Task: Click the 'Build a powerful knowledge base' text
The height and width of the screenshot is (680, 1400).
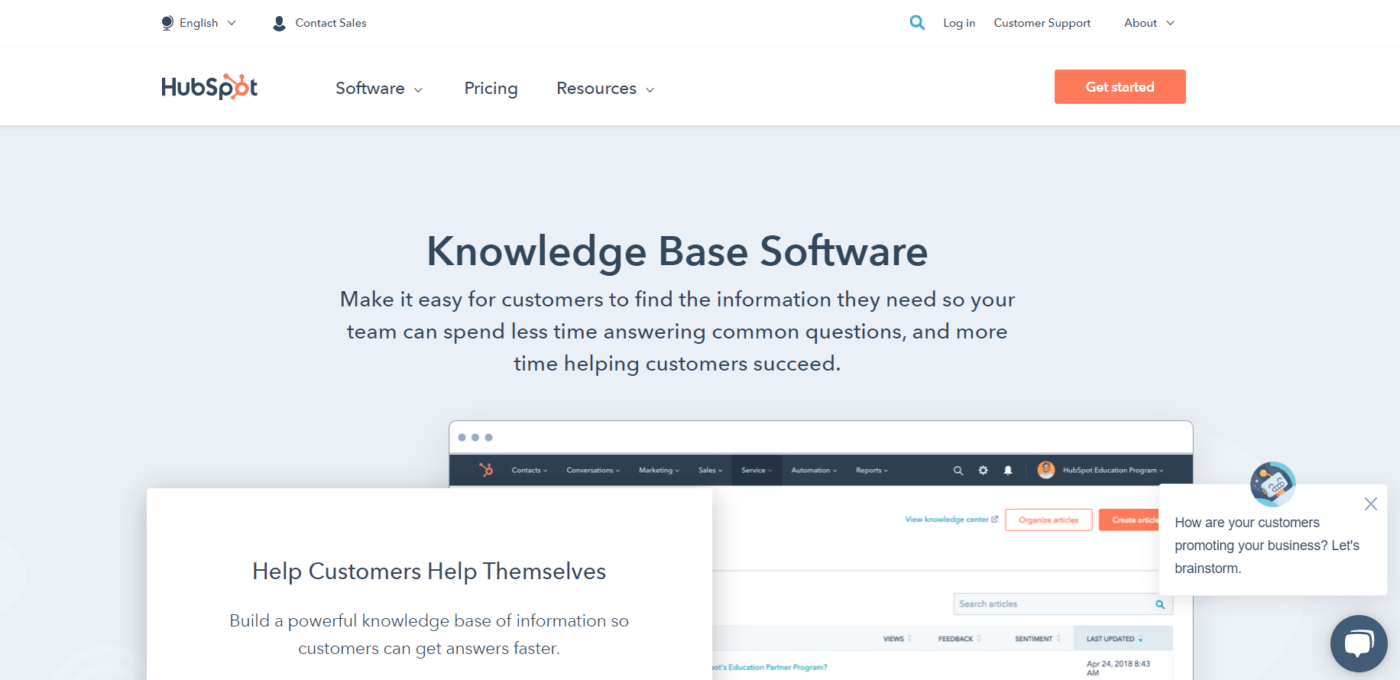Action: pos(429,634)
